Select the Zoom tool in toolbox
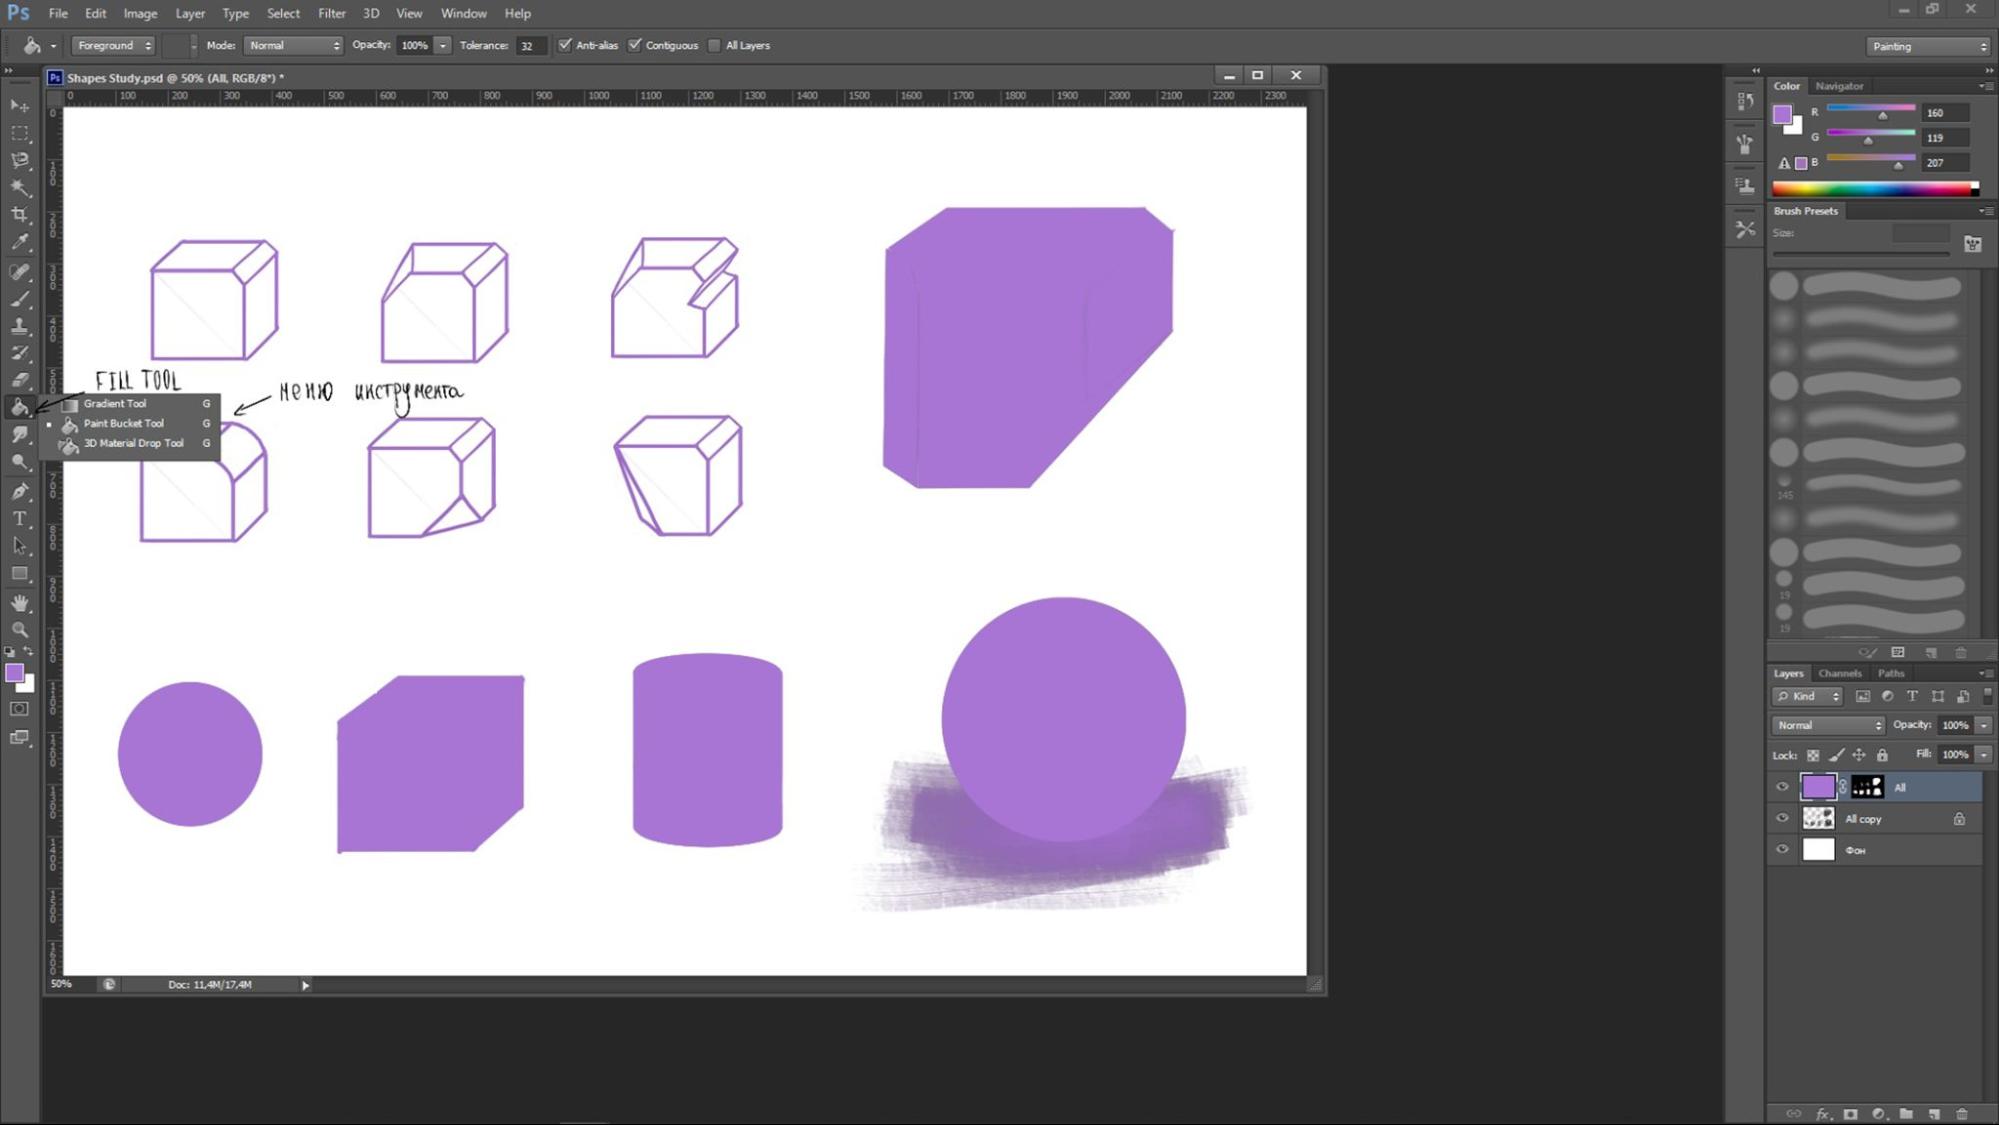 pyautogui.click(x=20, y=630)
